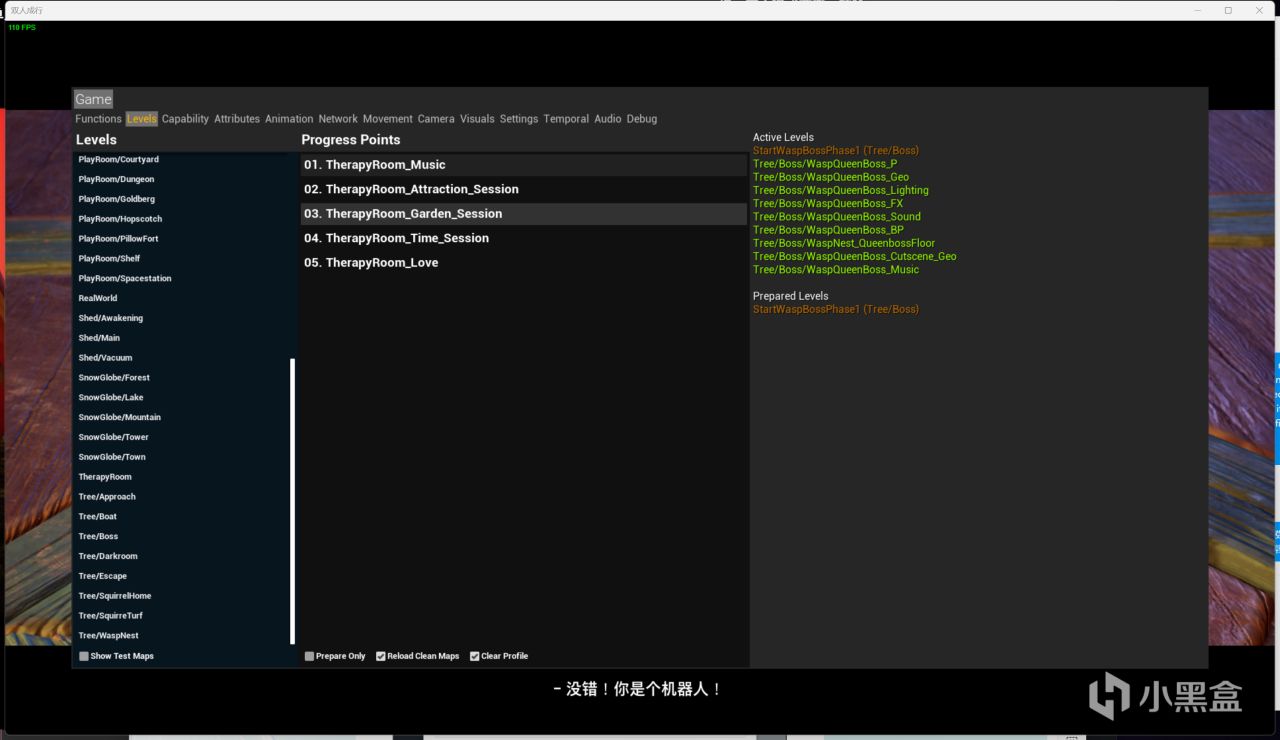1280x740 pixels.
Task: Click Tree/Boss/WaspQueenBoss_Cutscene_Geo entry
Action: tap(855, 256)
